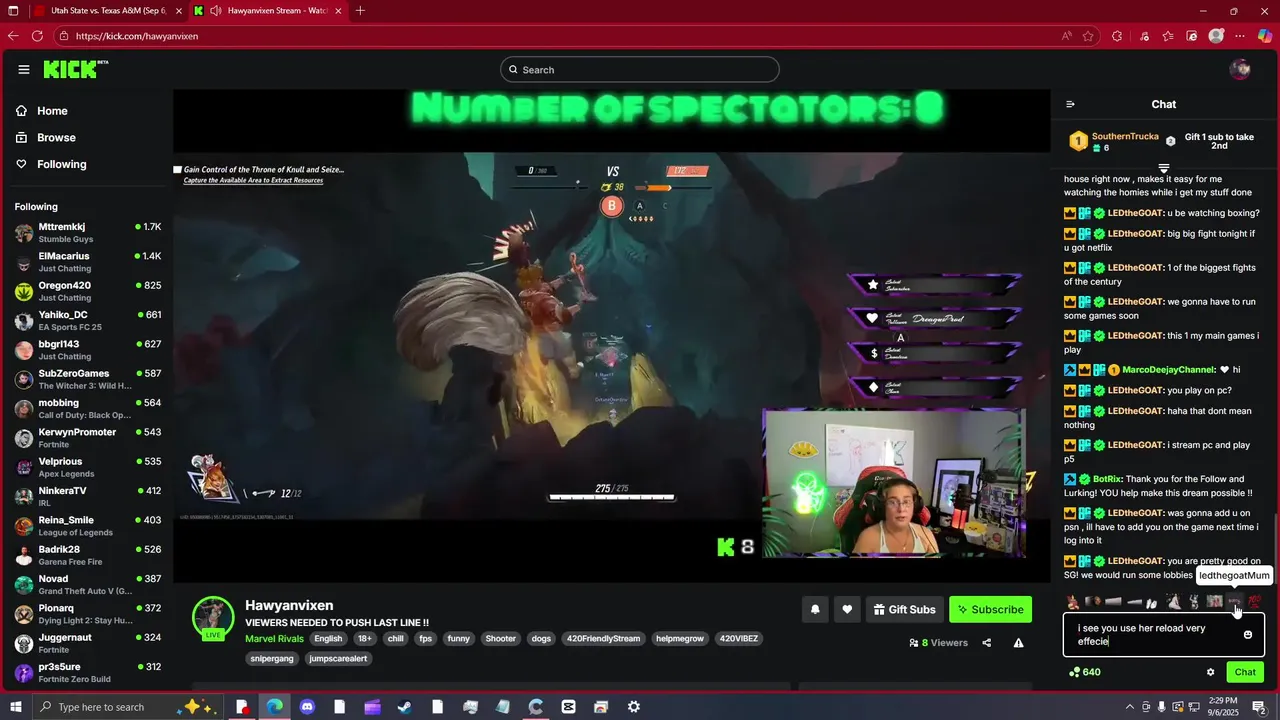Open the user profile avatar menu
The height and width of the screenshot is (720, 1280).
click(x=1240, y=69)
